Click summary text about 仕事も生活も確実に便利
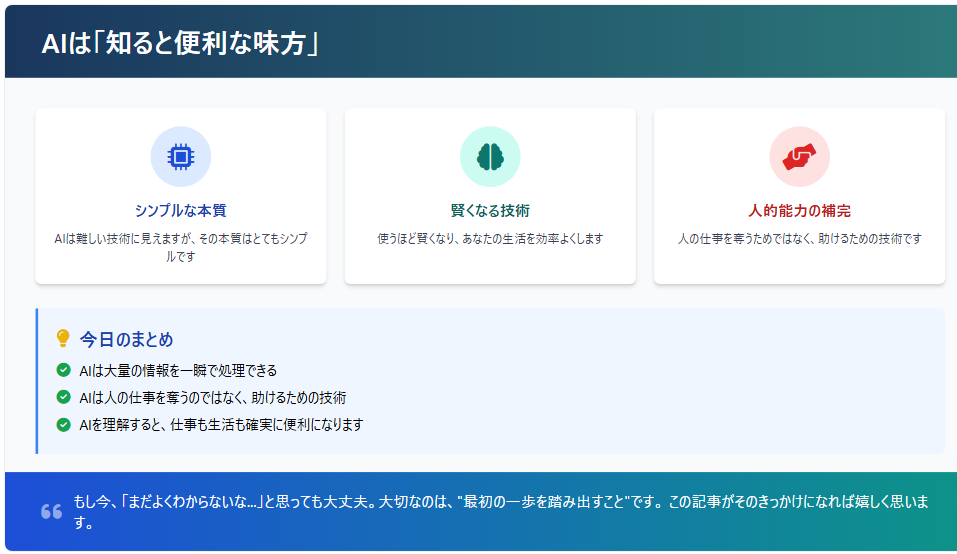This screenshot has width=957, height=554. point(221,424)
